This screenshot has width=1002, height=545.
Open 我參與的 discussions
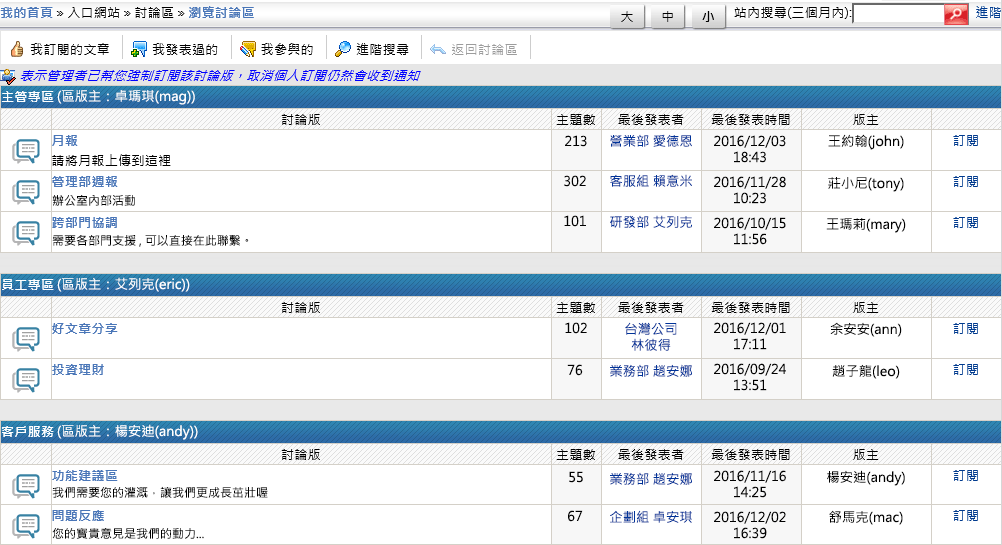[277, 49]
